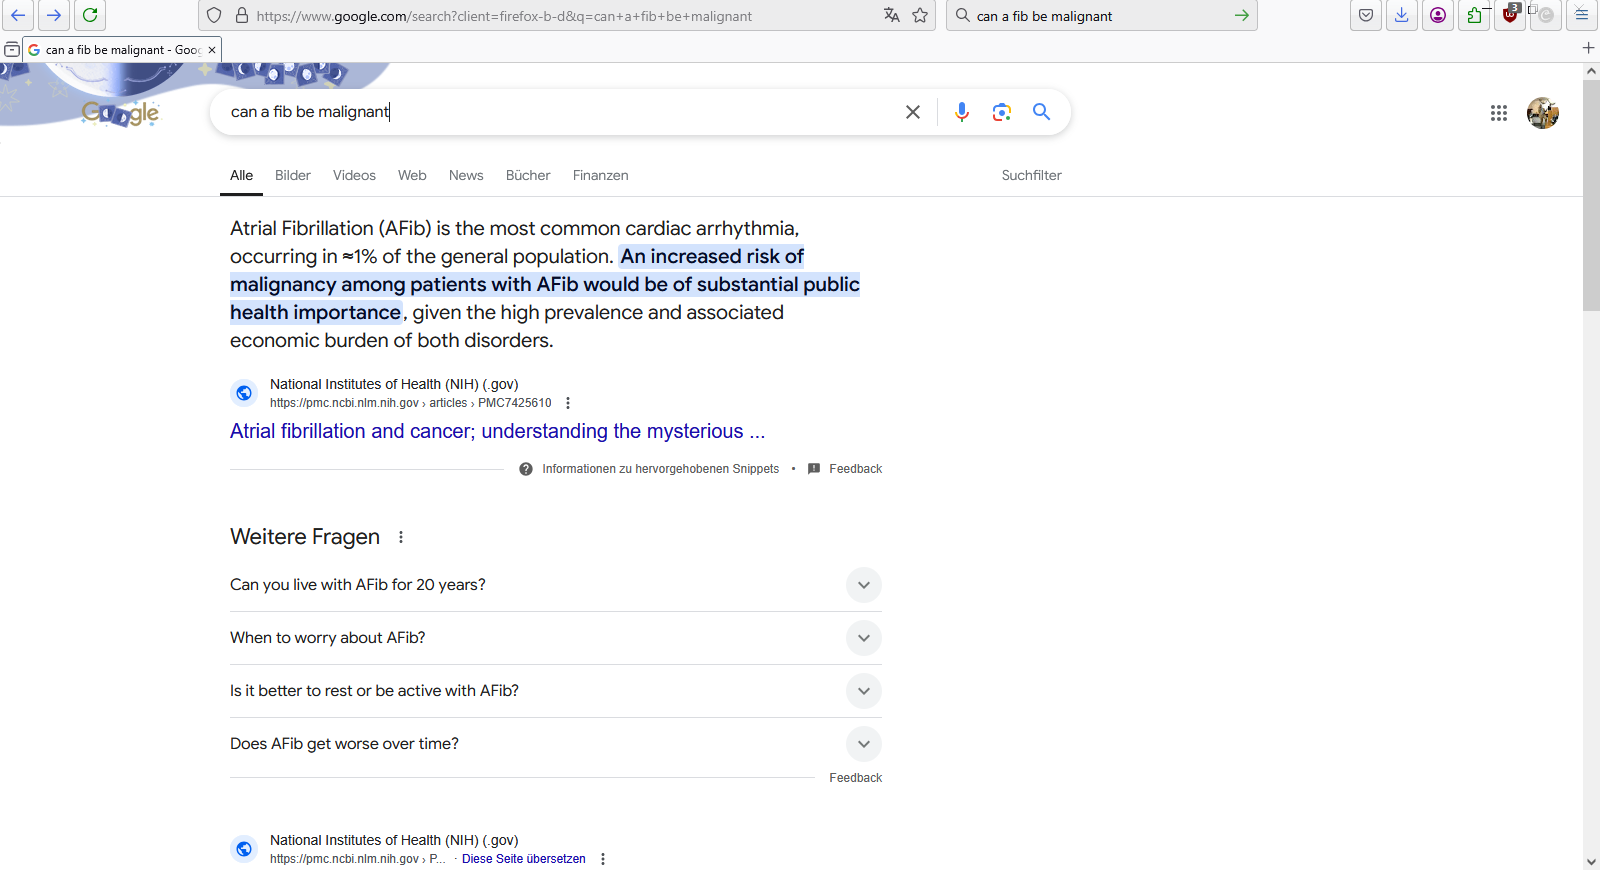This screenshot has height=870, width=1600.
Task: Reload the page with the refresh button
Action: pos(90,15)
